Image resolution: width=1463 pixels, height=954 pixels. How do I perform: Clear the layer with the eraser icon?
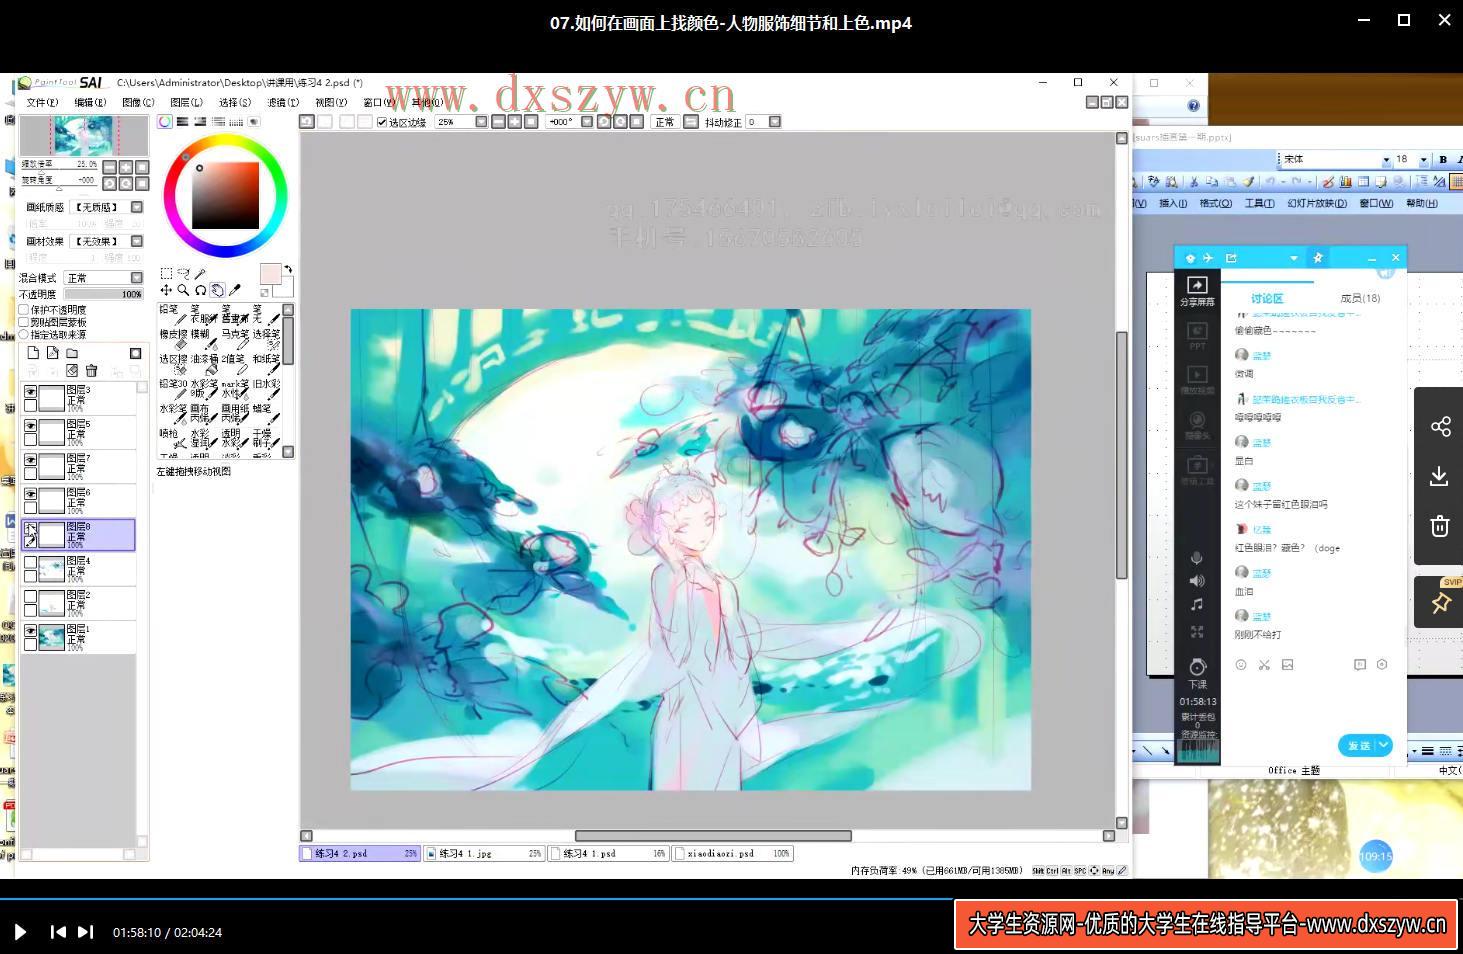(x=72, y=370)
